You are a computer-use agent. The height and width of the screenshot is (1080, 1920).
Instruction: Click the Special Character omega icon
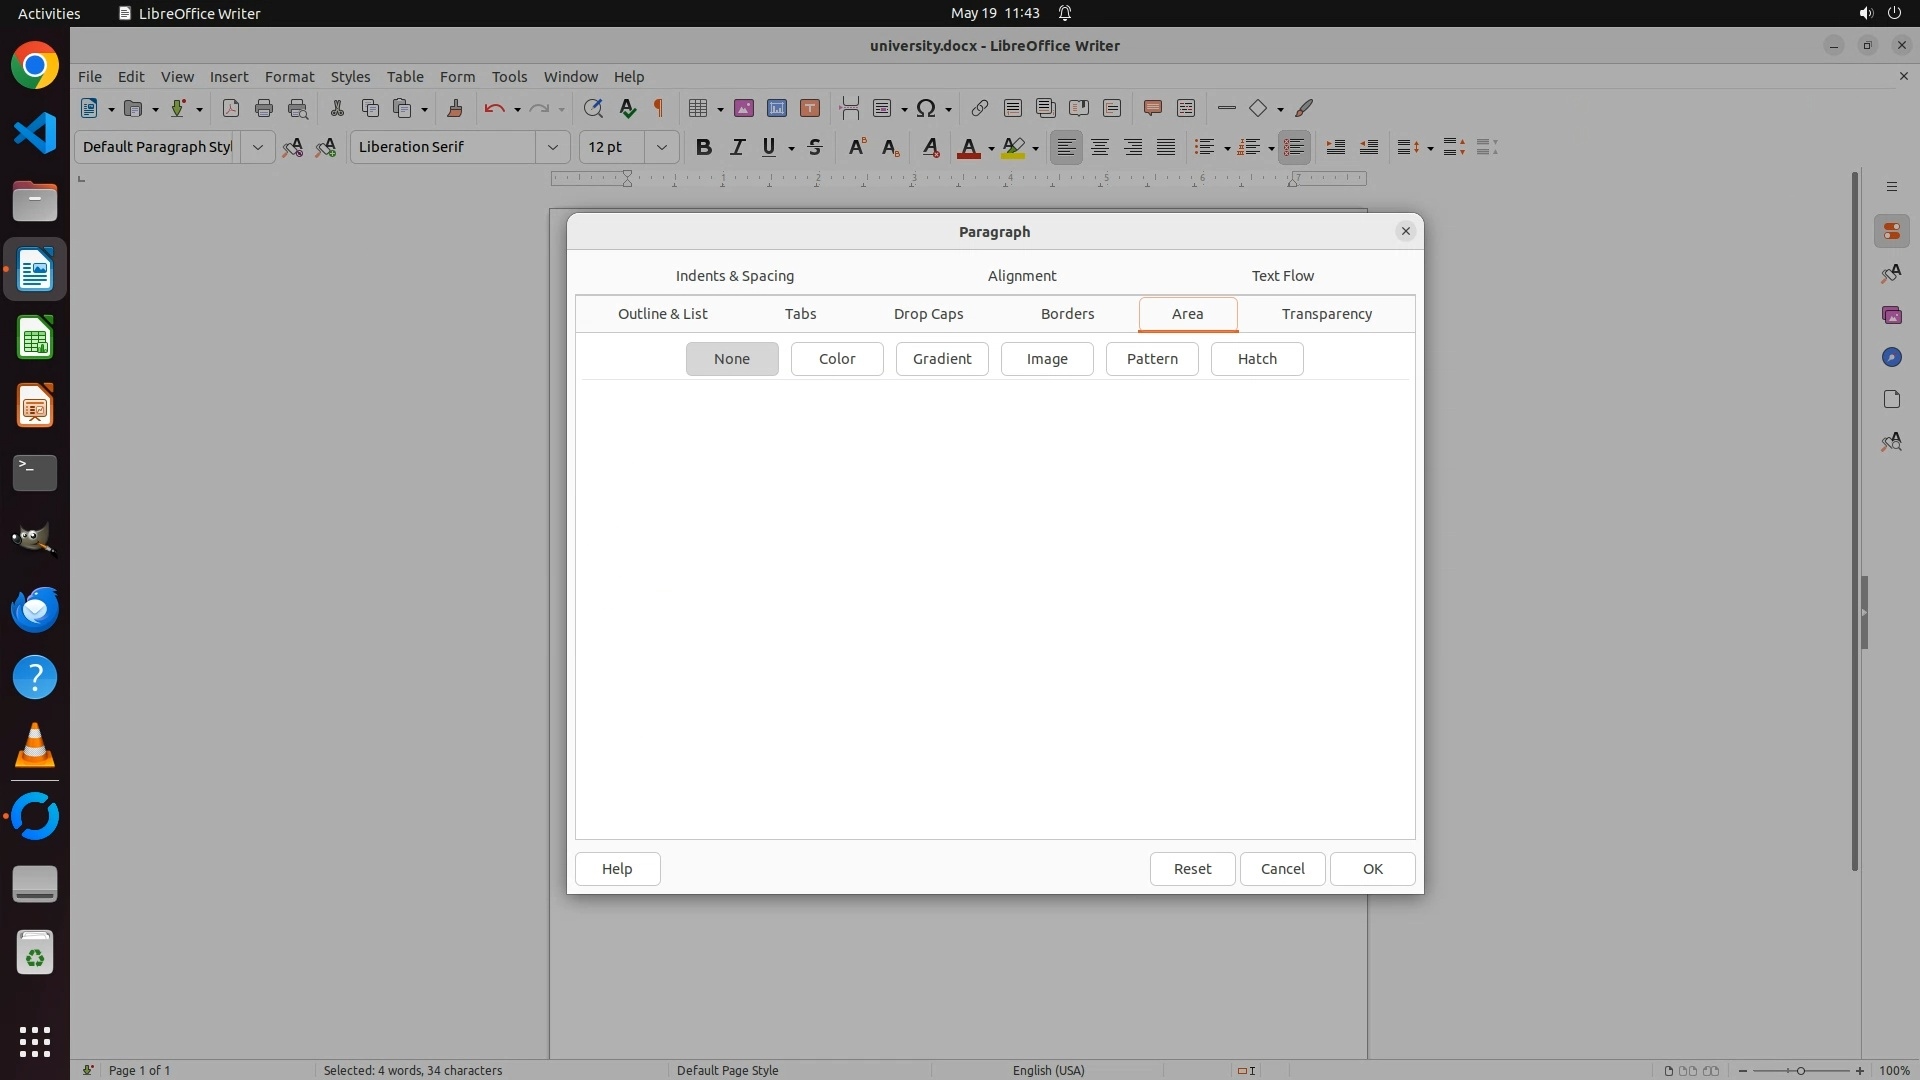[926, 108]
